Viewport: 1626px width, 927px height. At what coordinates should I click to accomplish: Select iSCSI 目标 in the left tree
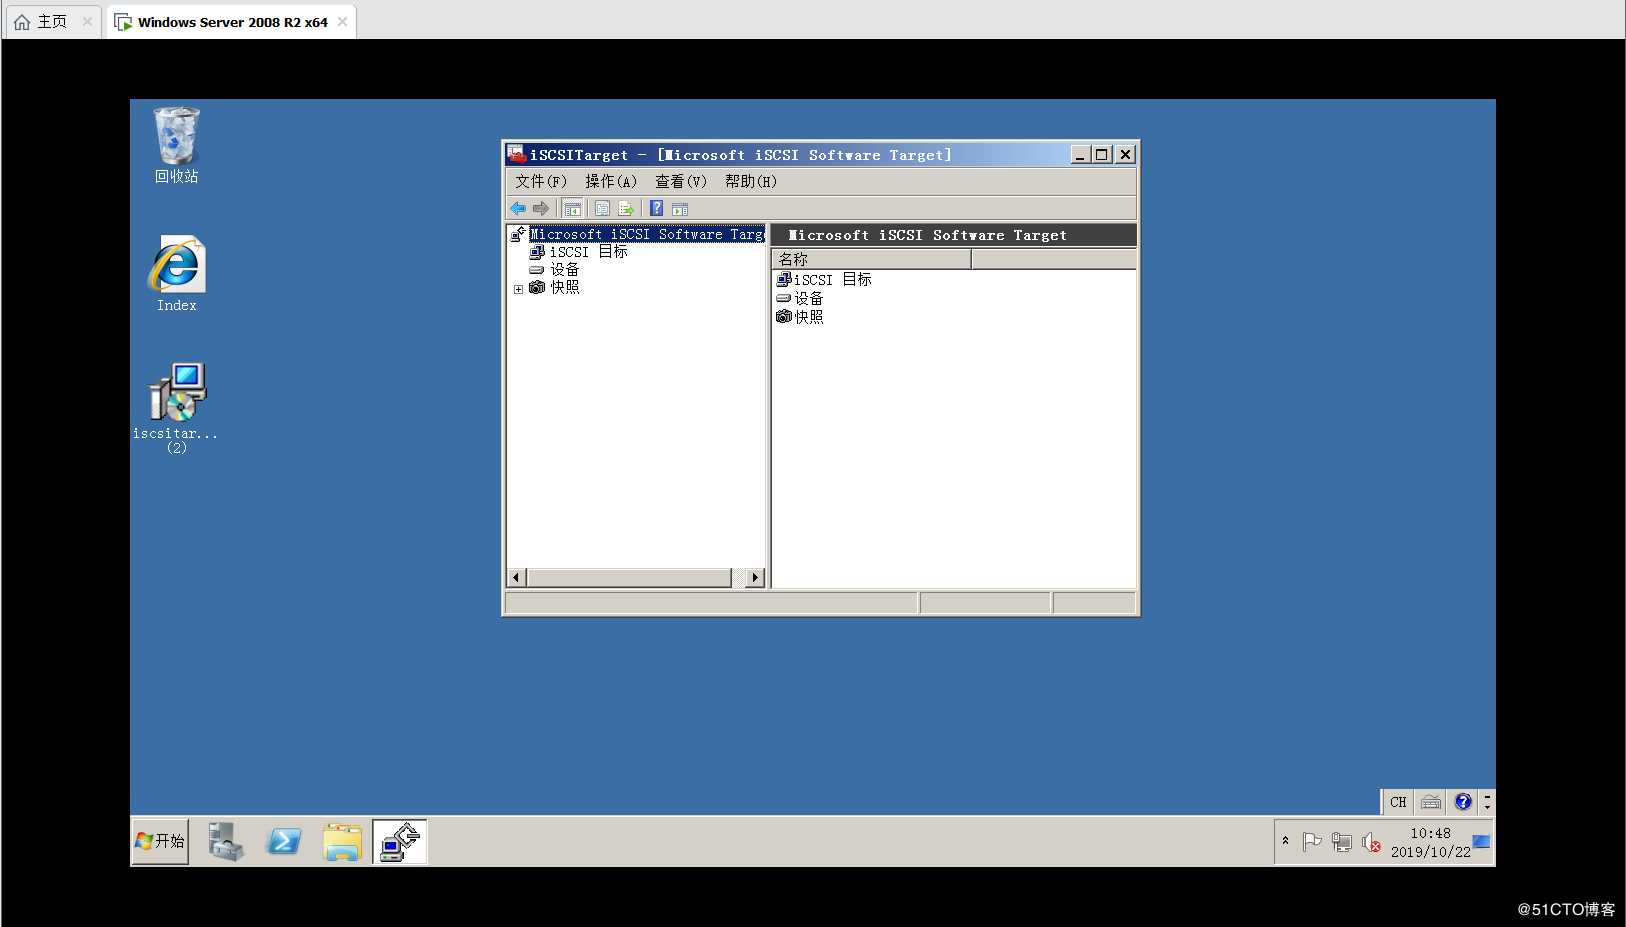coord(588,252)
